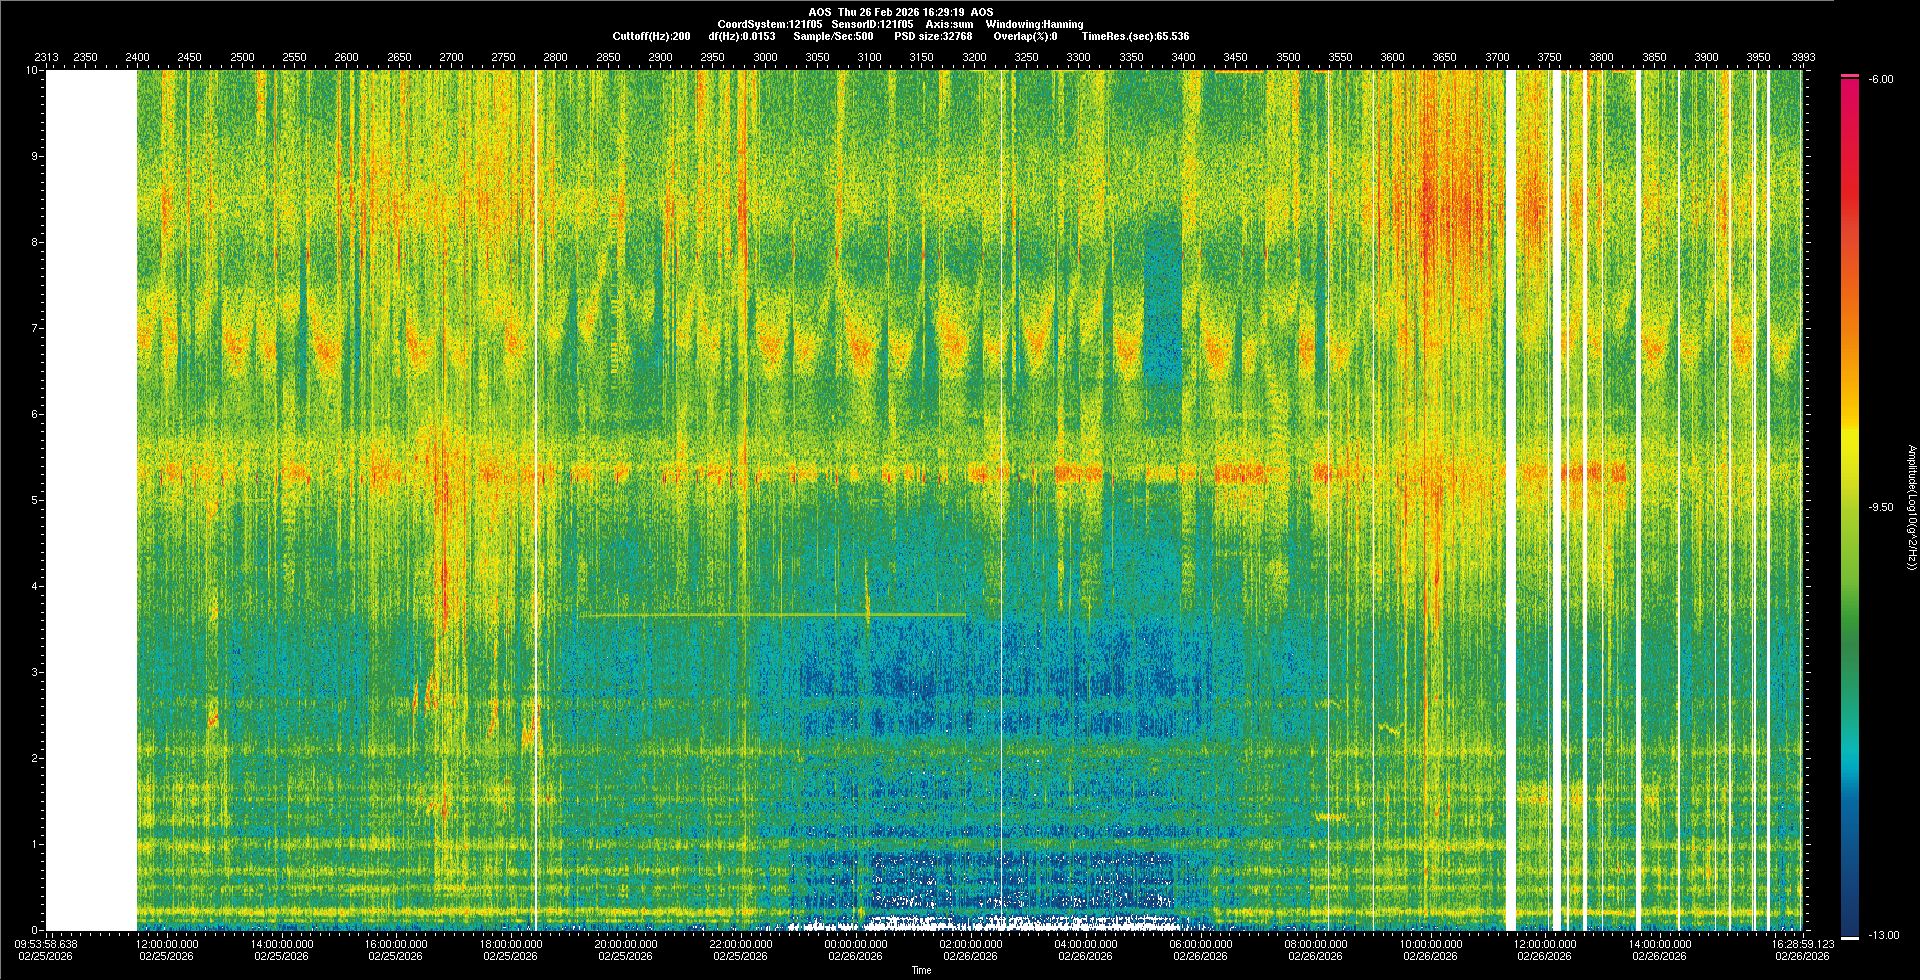Click the TimeRes.(sec):65.536 label
Viewport: 1920px width, 980px height.
1135,36
